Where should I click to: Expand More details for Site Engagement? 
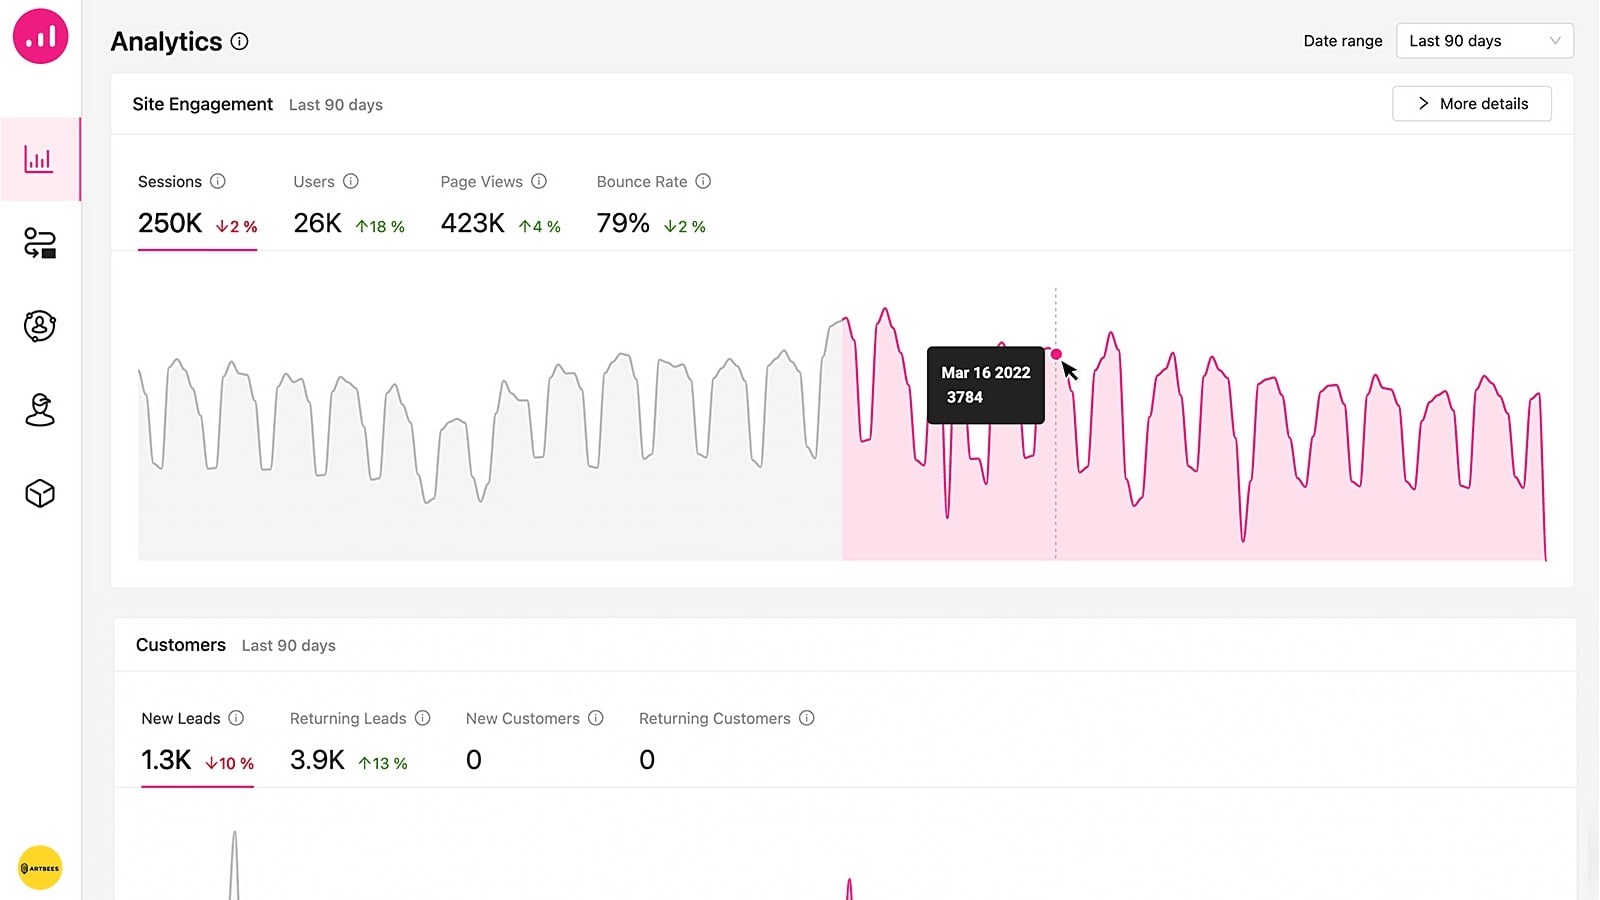[x=1472, y=104]
